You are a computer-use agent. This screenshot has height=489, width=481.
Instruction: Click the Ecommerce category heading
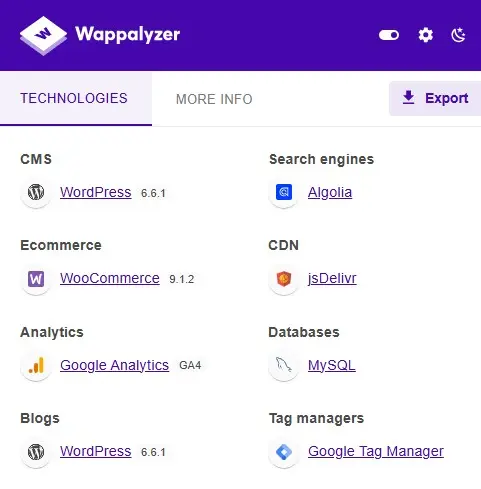tap(61, 245)
